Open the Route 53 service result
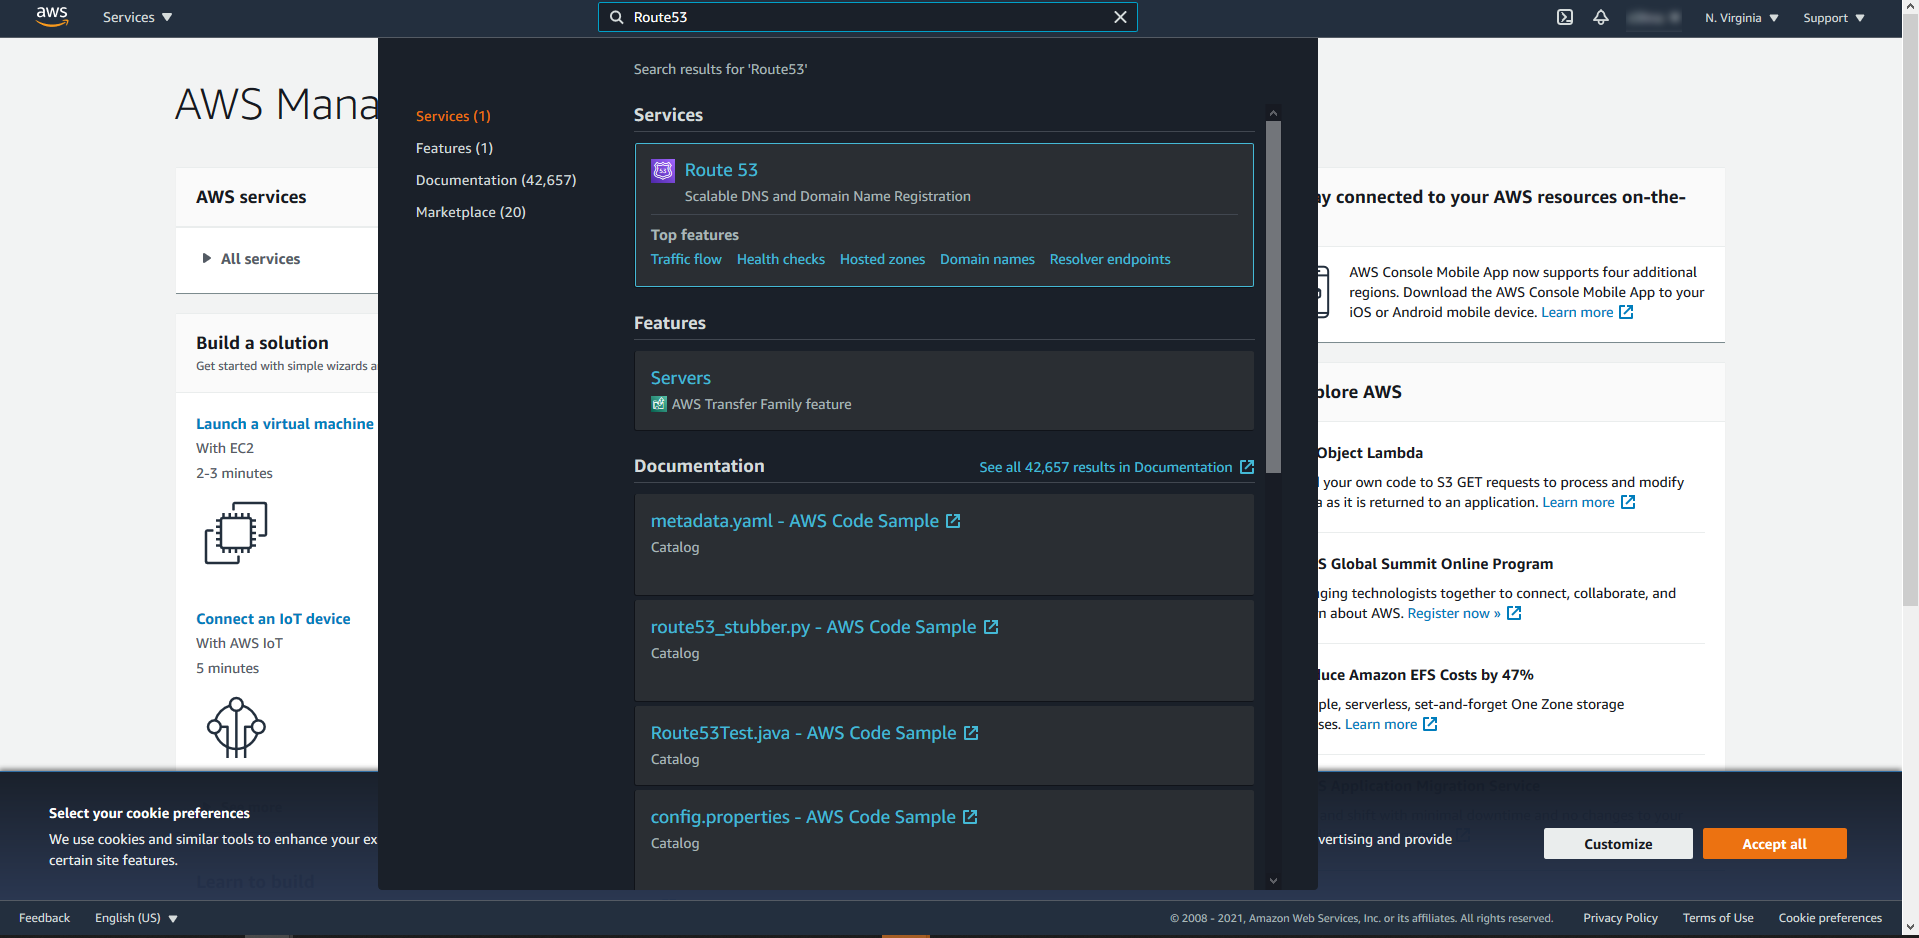 (x=721, y=170)
